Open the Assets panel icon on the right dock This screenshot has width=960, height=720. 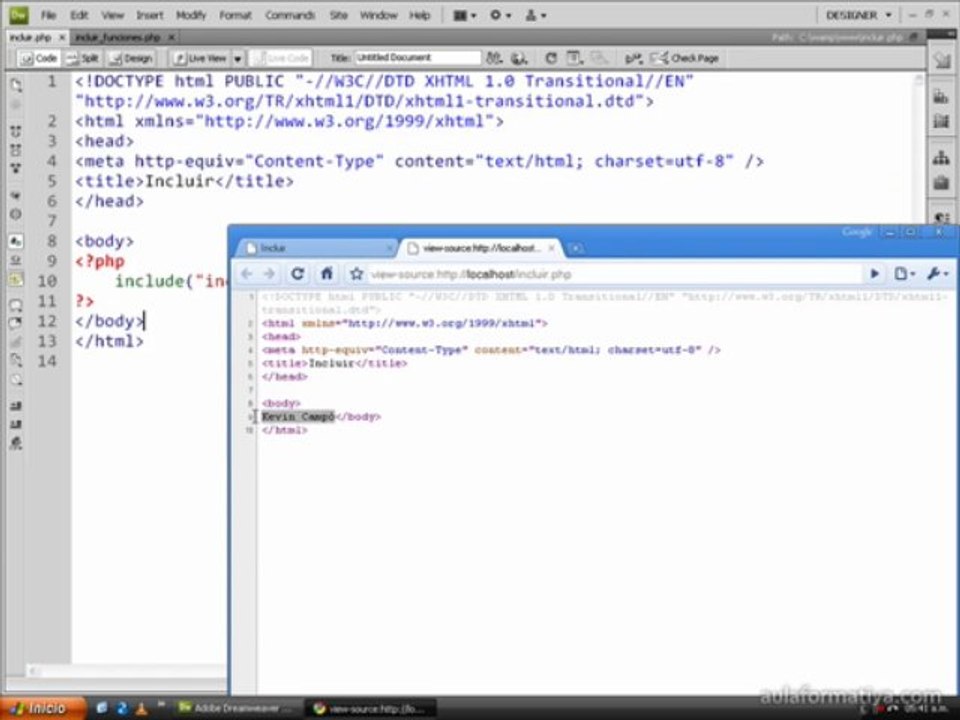tap(942, 182)
